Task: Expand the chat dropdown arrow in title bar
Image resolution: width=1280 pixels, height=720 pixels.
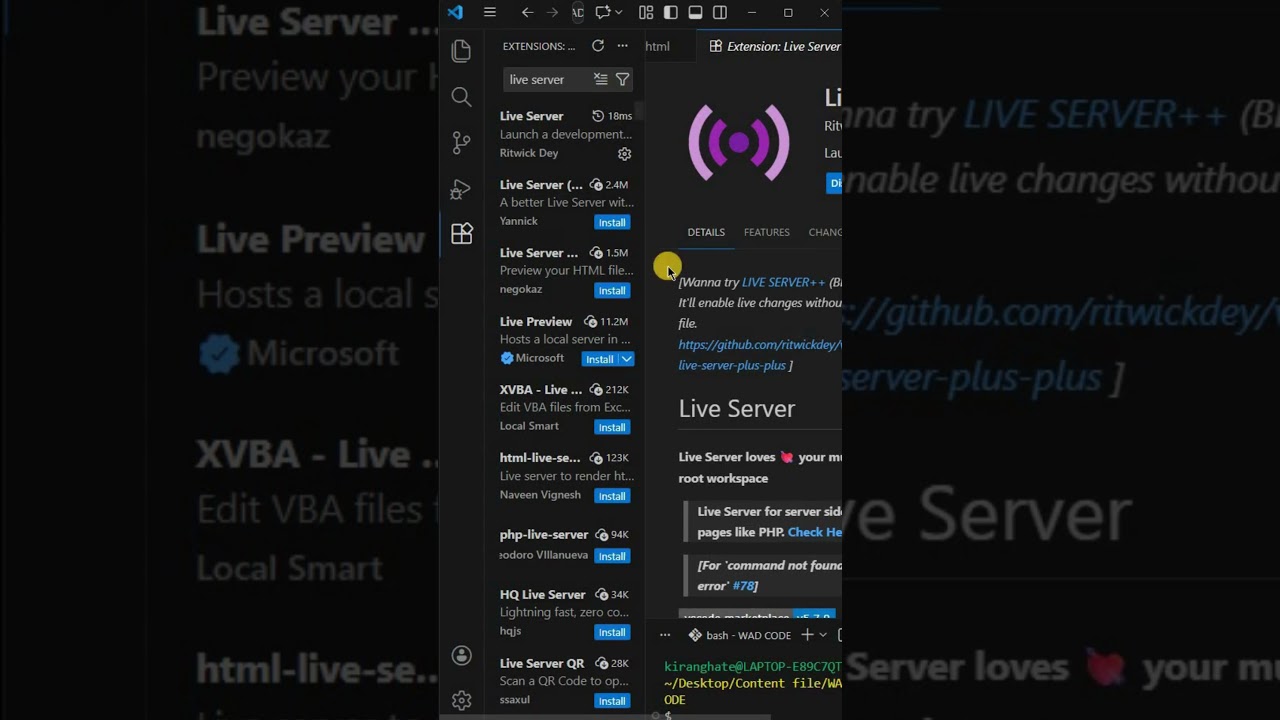Action: 619,13
